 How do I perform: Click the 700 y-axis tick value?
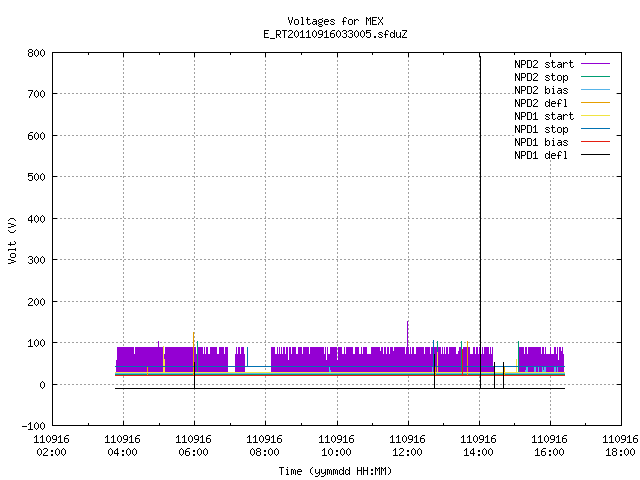(36, 94)
